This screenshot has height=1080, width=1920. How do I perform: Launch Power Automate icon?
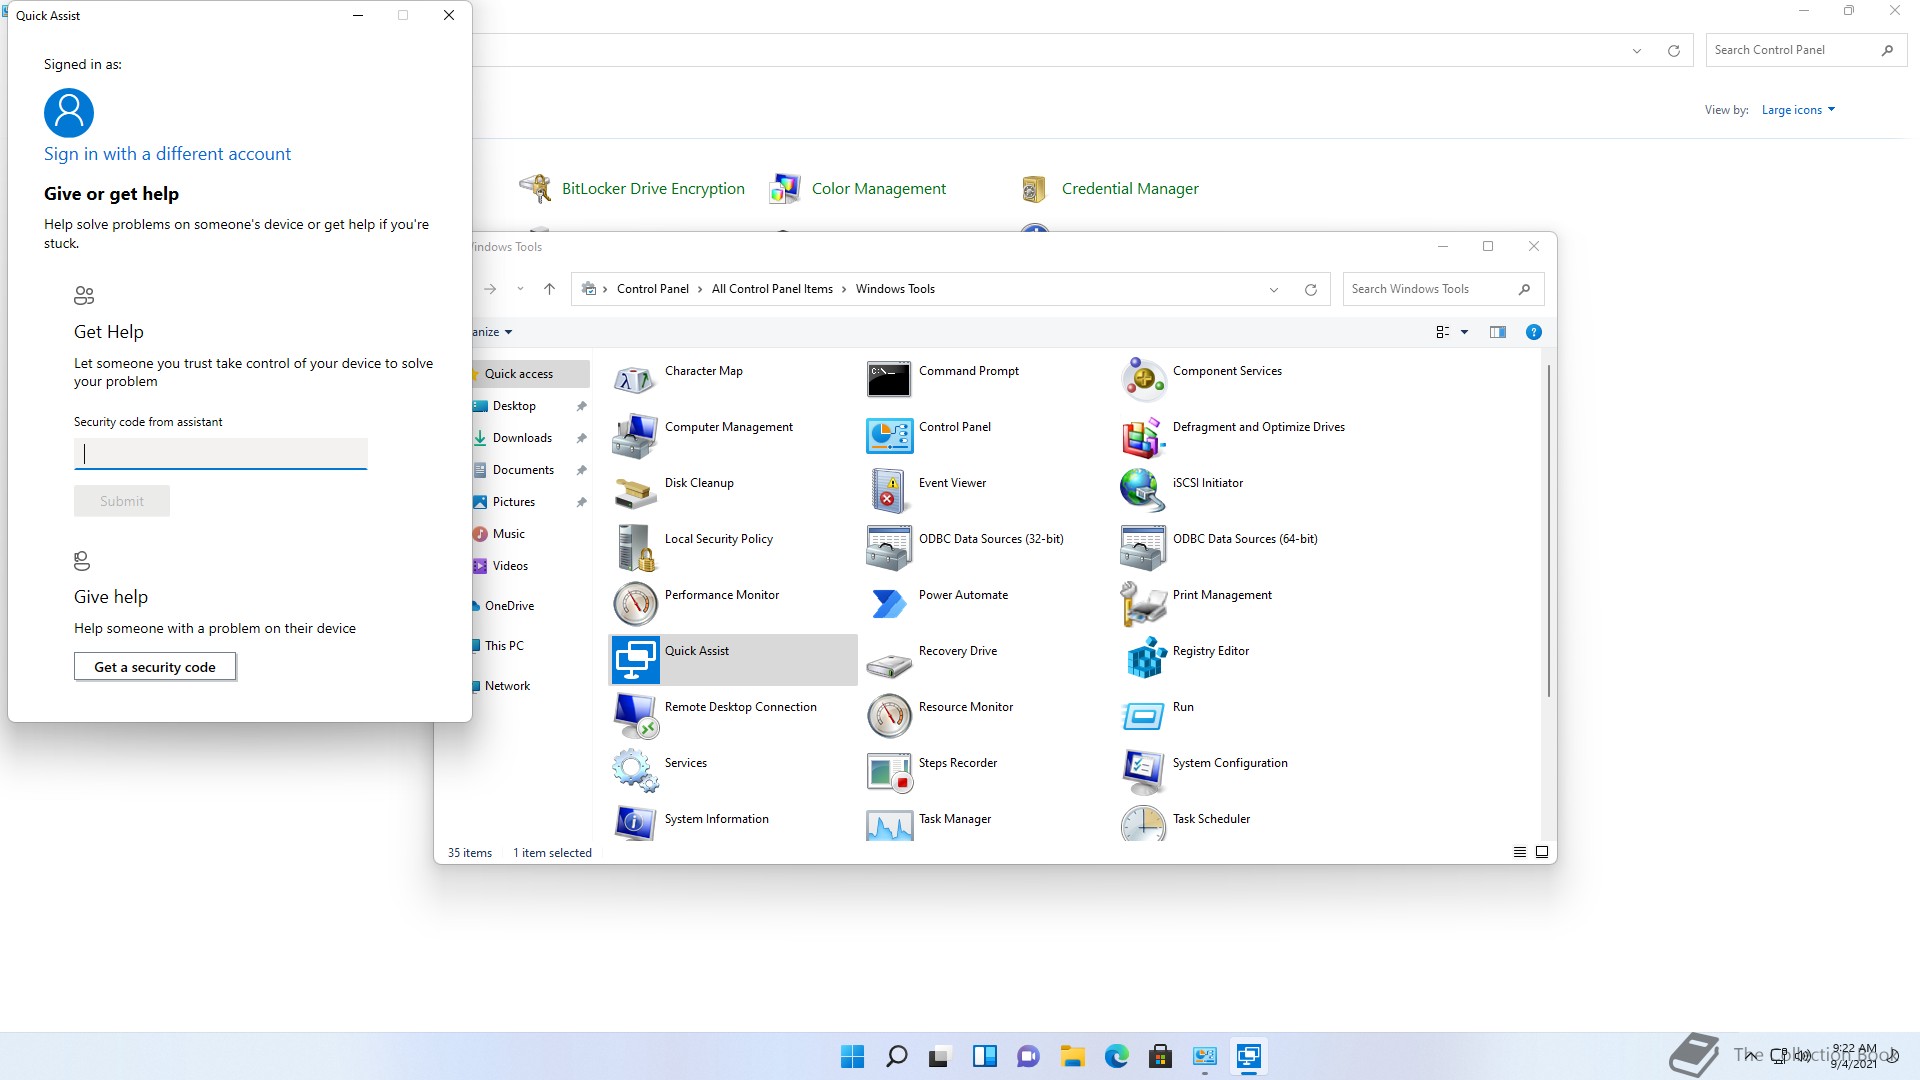pos(889,604)
